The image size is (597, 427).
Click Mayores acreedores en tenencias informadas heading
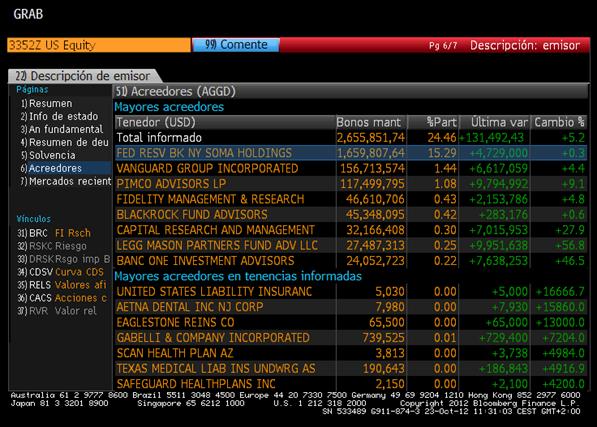(238, 276)
